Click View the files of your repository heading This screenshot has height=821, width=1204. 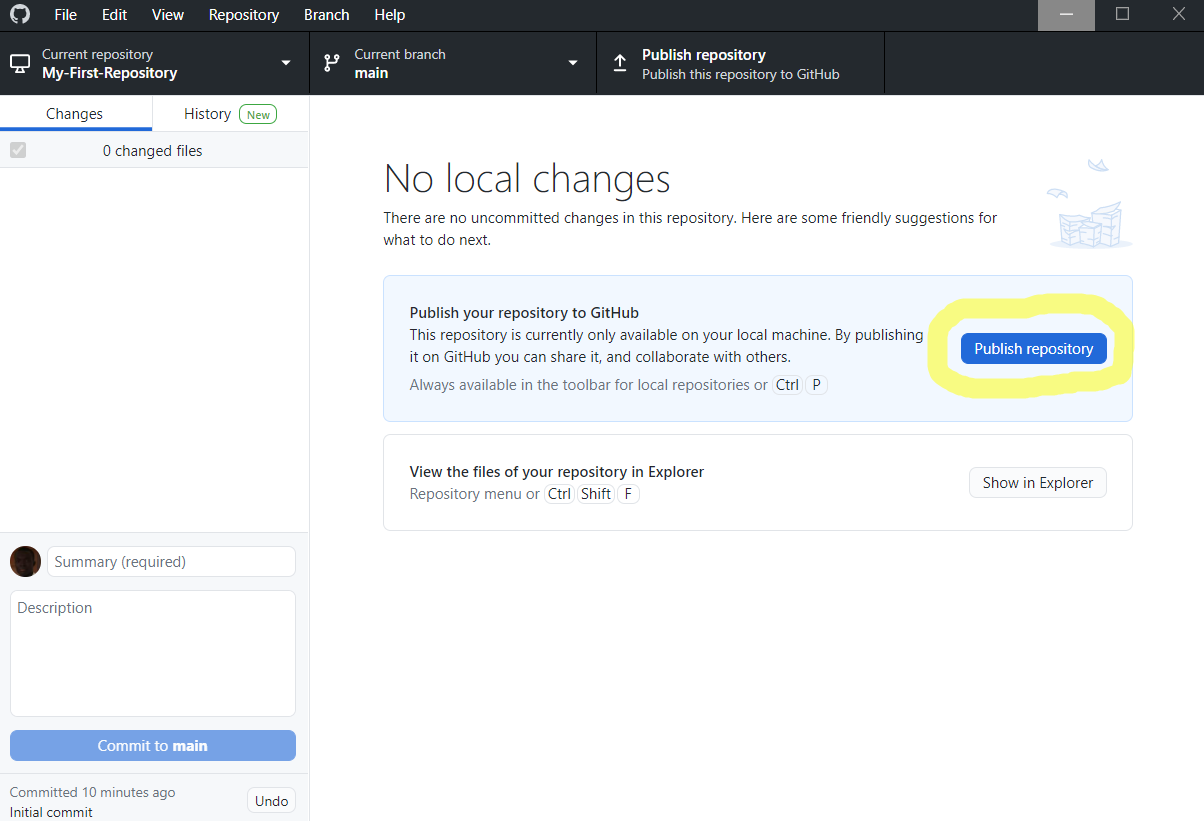[559, 471]
